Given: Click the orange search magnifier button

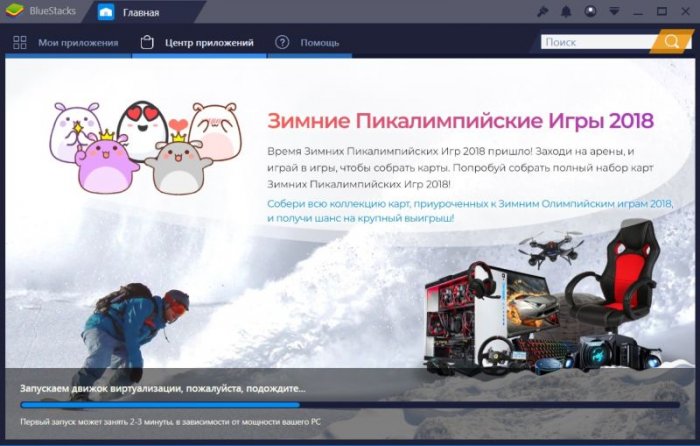Looking at the screenshot, I should tap(671, 42).
